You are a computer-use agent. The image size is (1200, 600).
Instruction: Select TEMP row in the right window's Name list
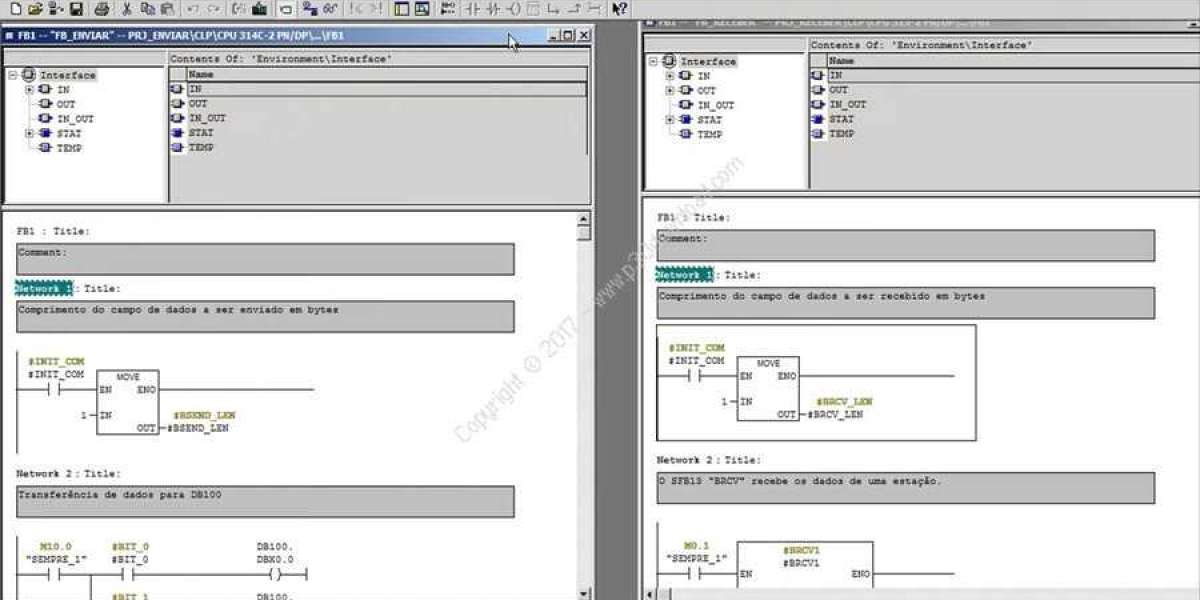coord(841,133)
